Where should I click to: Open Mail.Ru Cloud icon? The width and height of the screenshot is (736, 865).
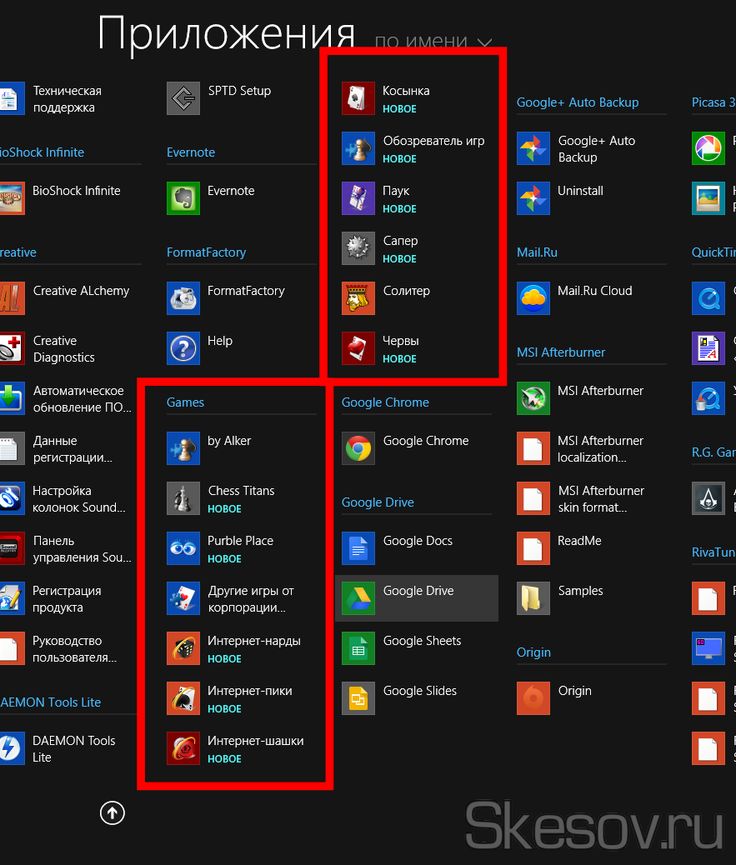coord(533,298)
